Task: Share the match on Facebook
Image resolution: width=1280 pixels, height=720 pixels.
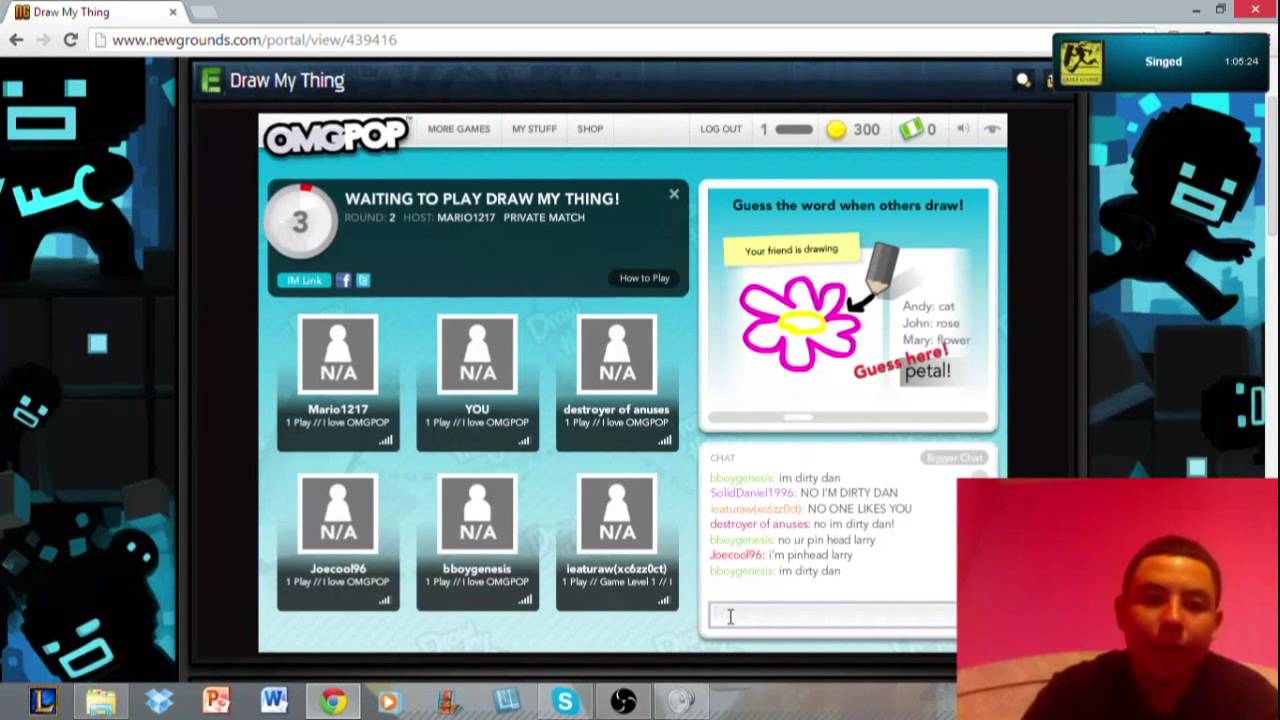Action: (344, 280)
